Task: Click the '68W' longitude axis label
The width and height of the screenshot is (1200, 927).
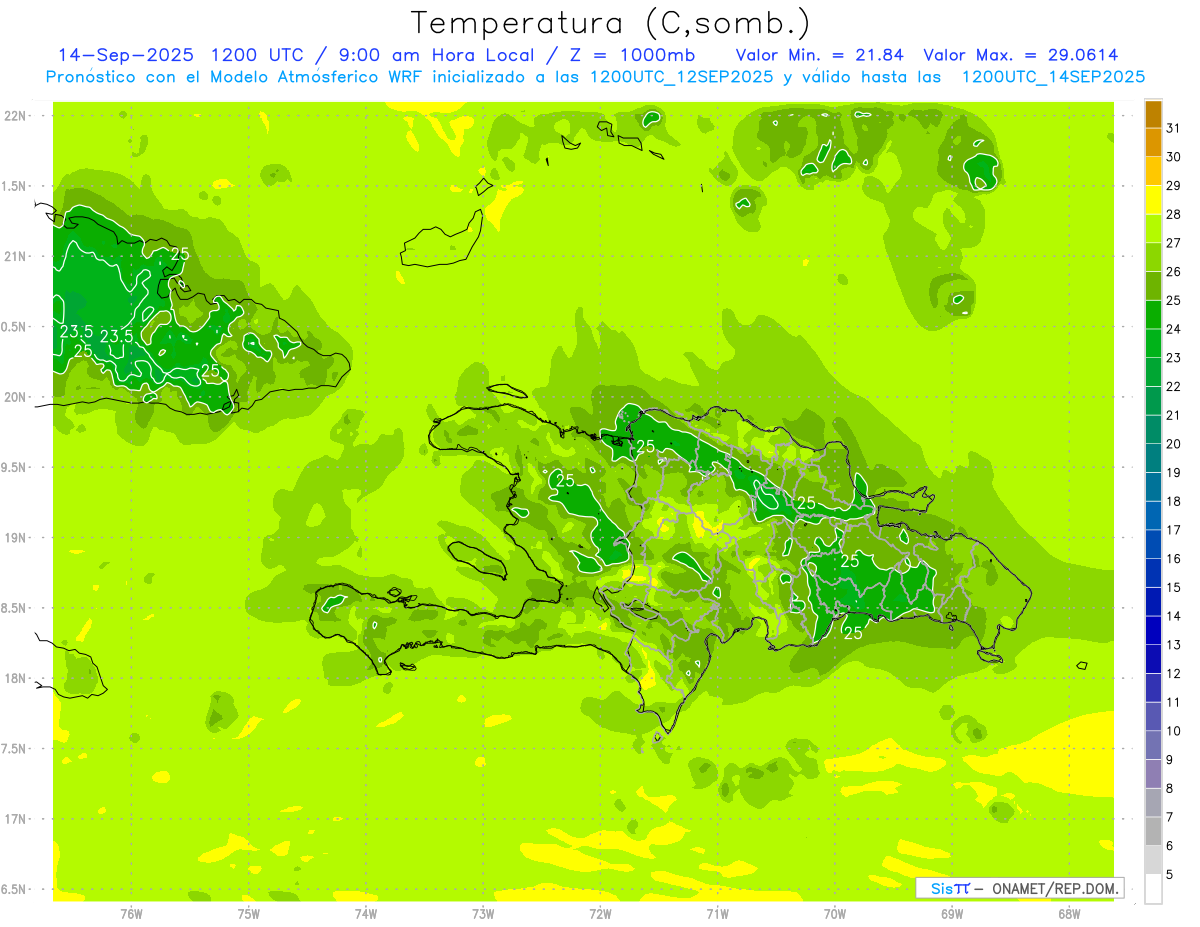Action: [x=1069, y=914]
